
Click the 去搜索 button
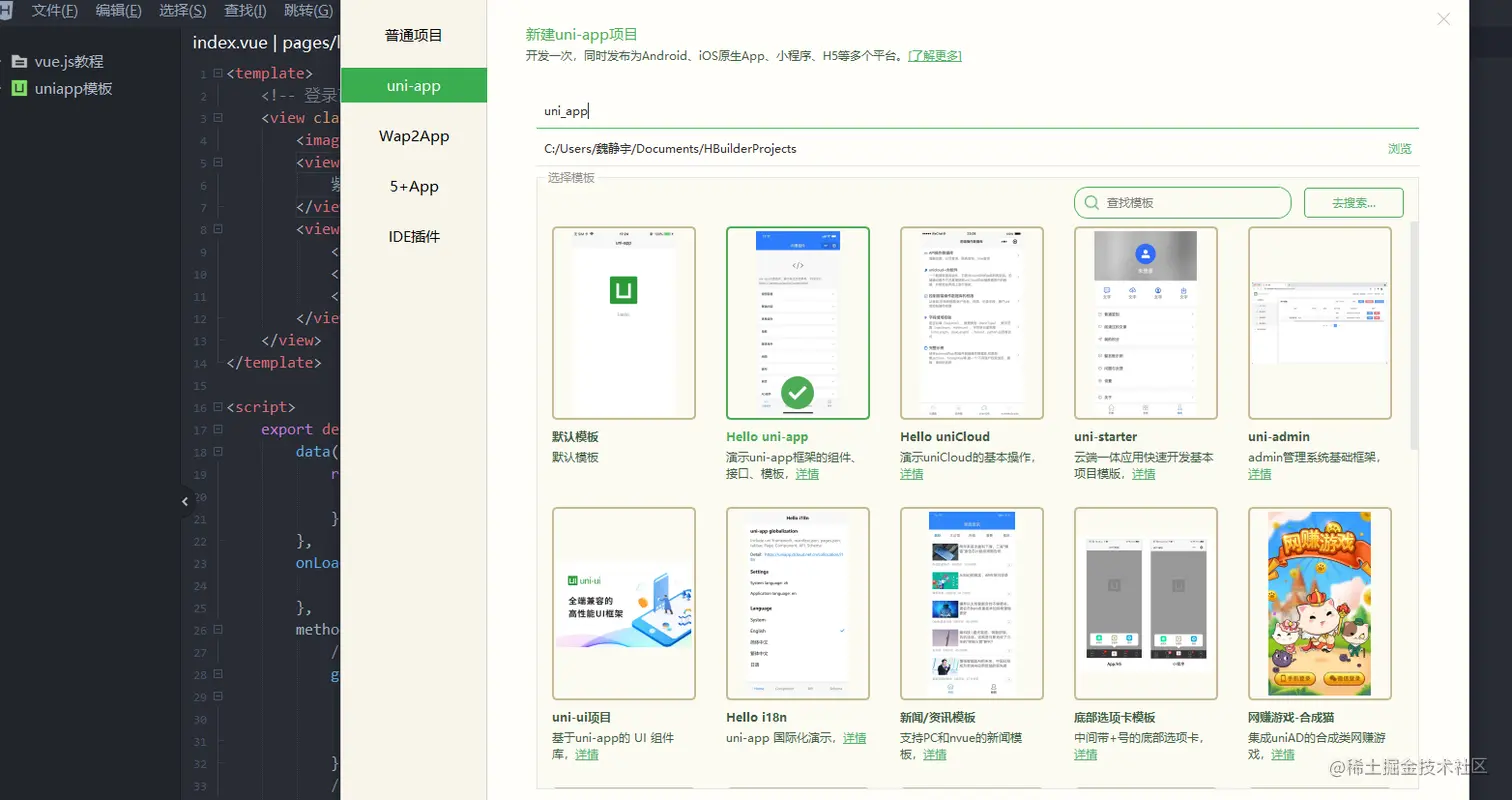1352,202
